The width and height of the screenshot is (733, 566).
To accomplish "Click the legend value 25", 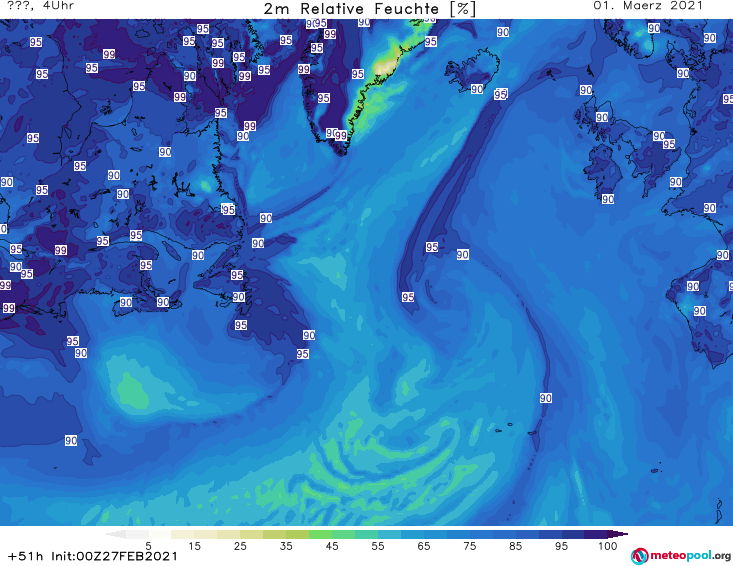I will [x=240, y=546].
